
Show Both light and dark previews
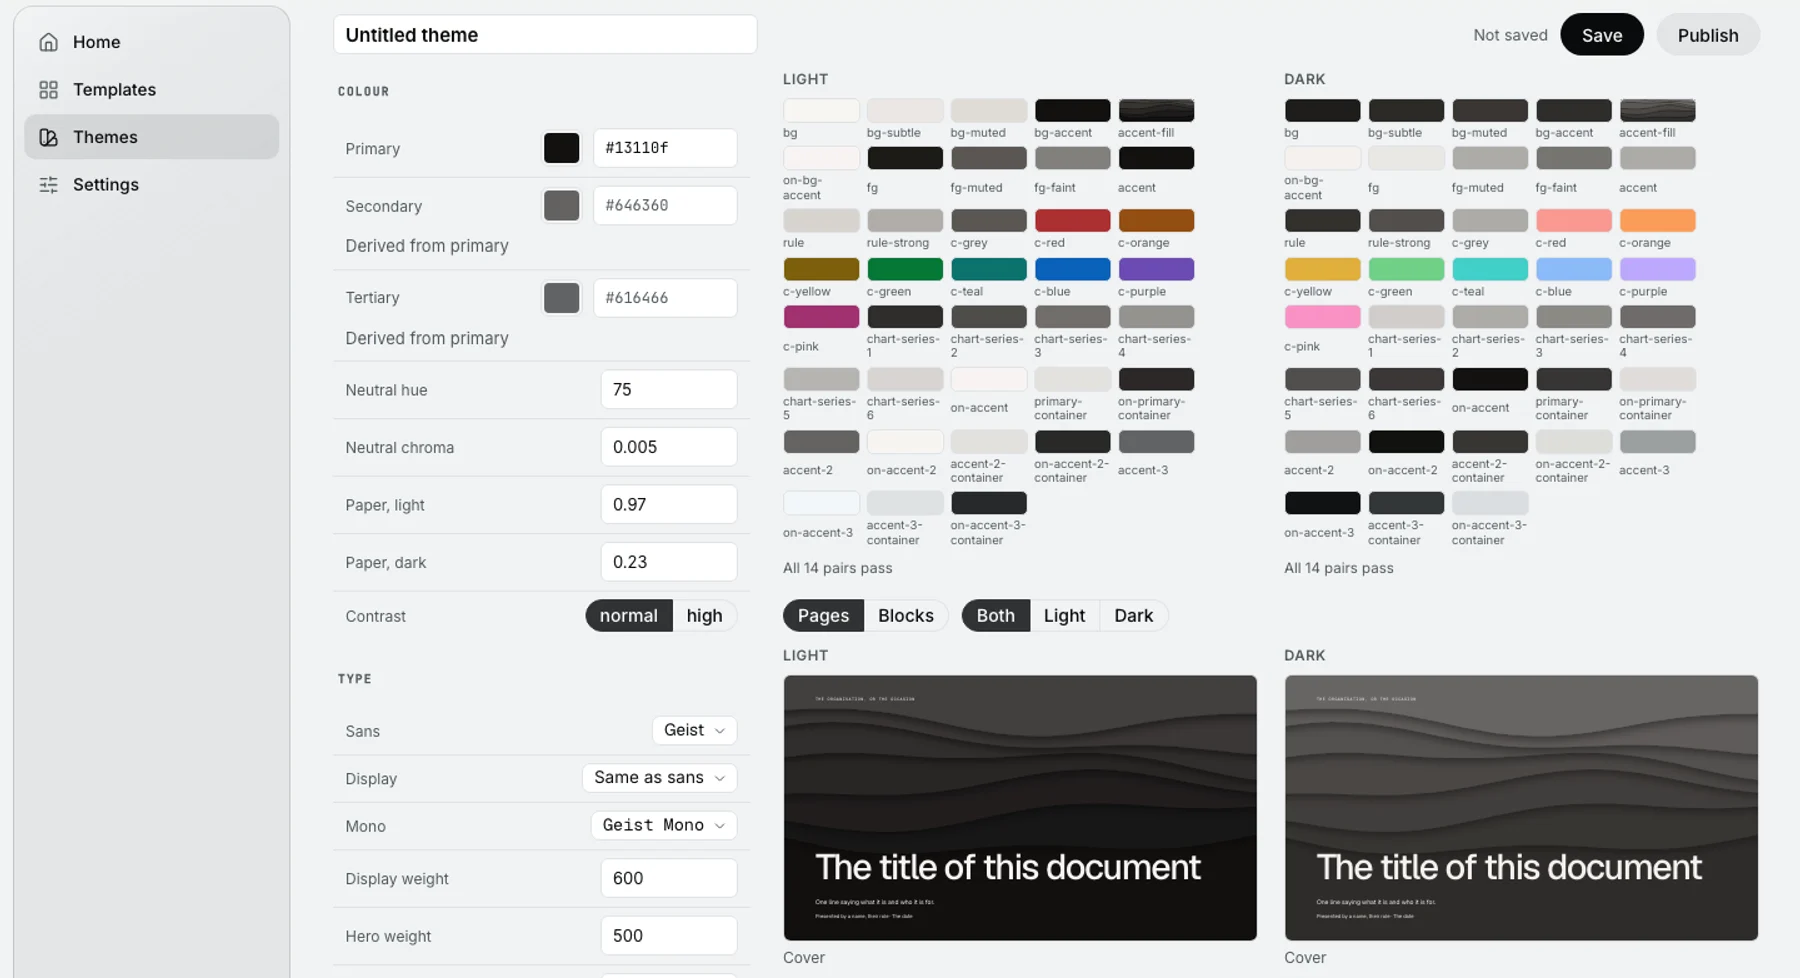(x=995, y=616)
